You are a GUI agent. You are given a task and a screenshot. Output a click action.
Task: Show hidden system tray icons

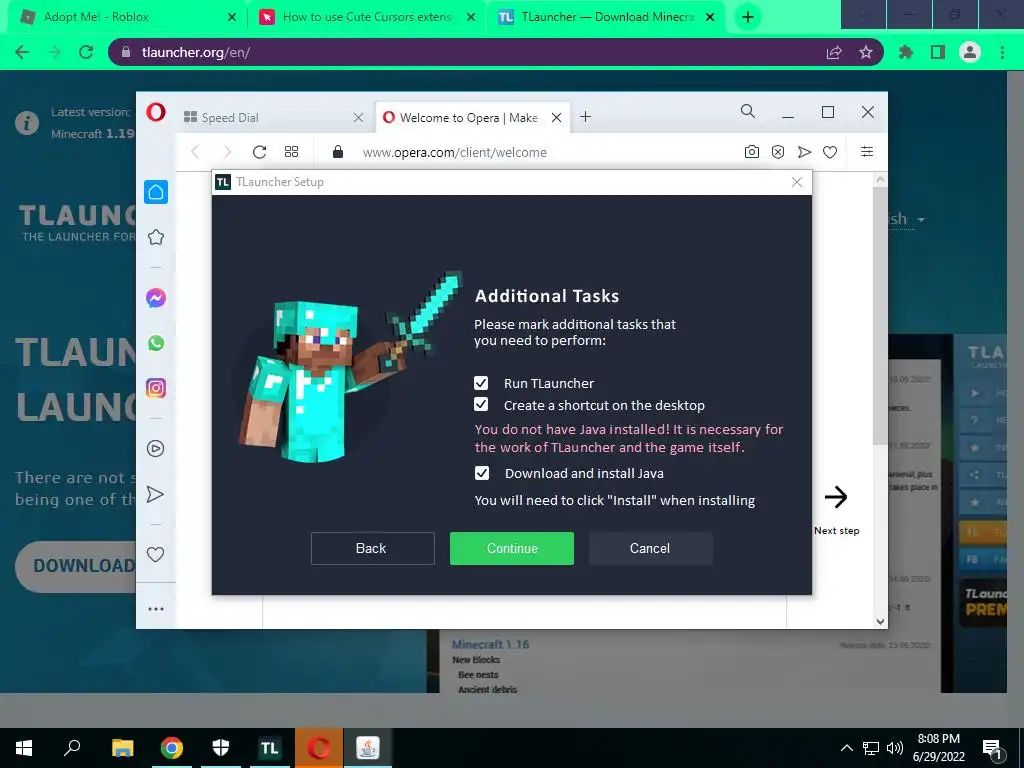pyautogui.click(x=846, y=748)
